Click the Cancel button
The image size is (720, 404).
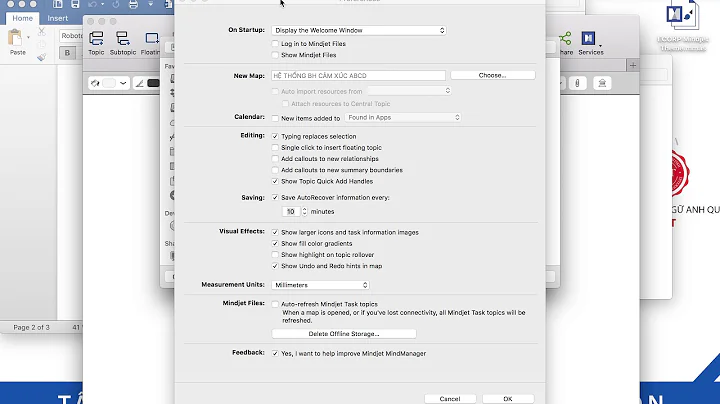[450, 399]
